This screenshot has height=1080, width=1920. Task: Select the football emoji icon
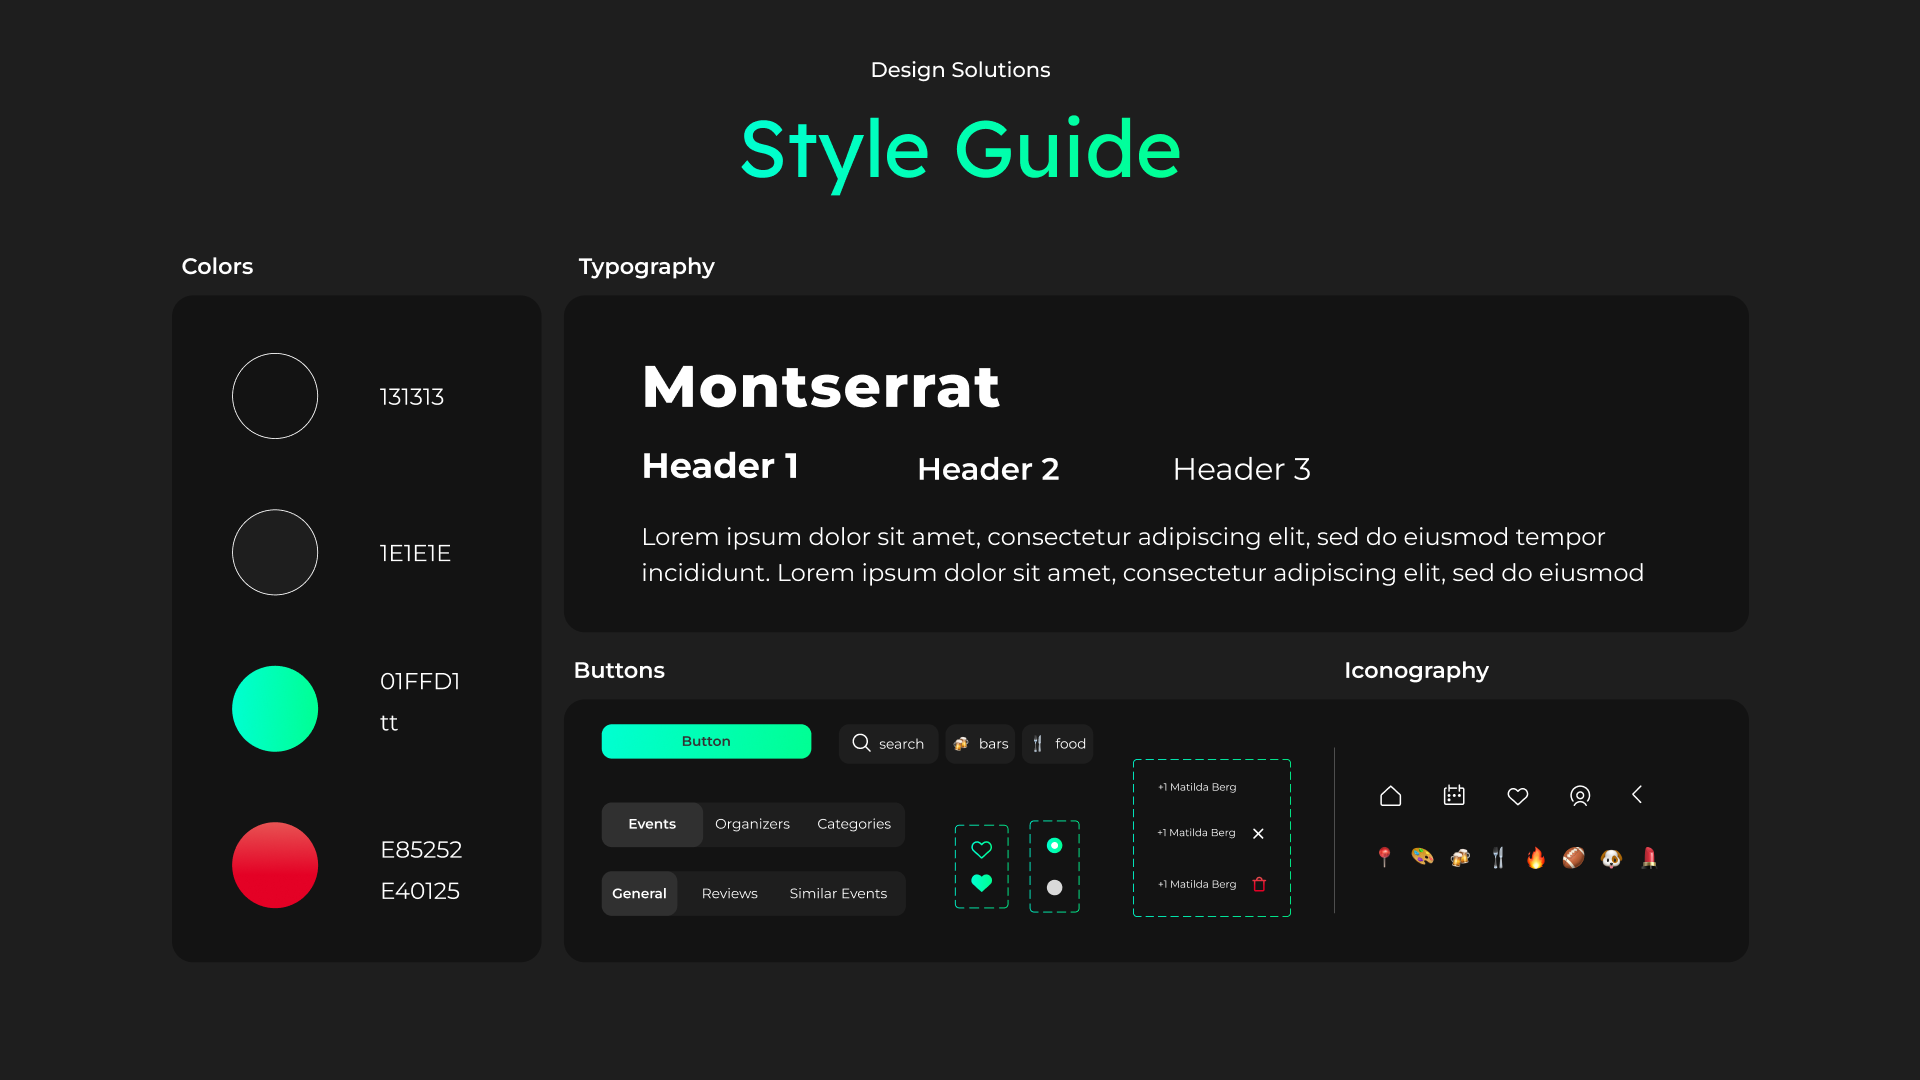point(1574,857)
